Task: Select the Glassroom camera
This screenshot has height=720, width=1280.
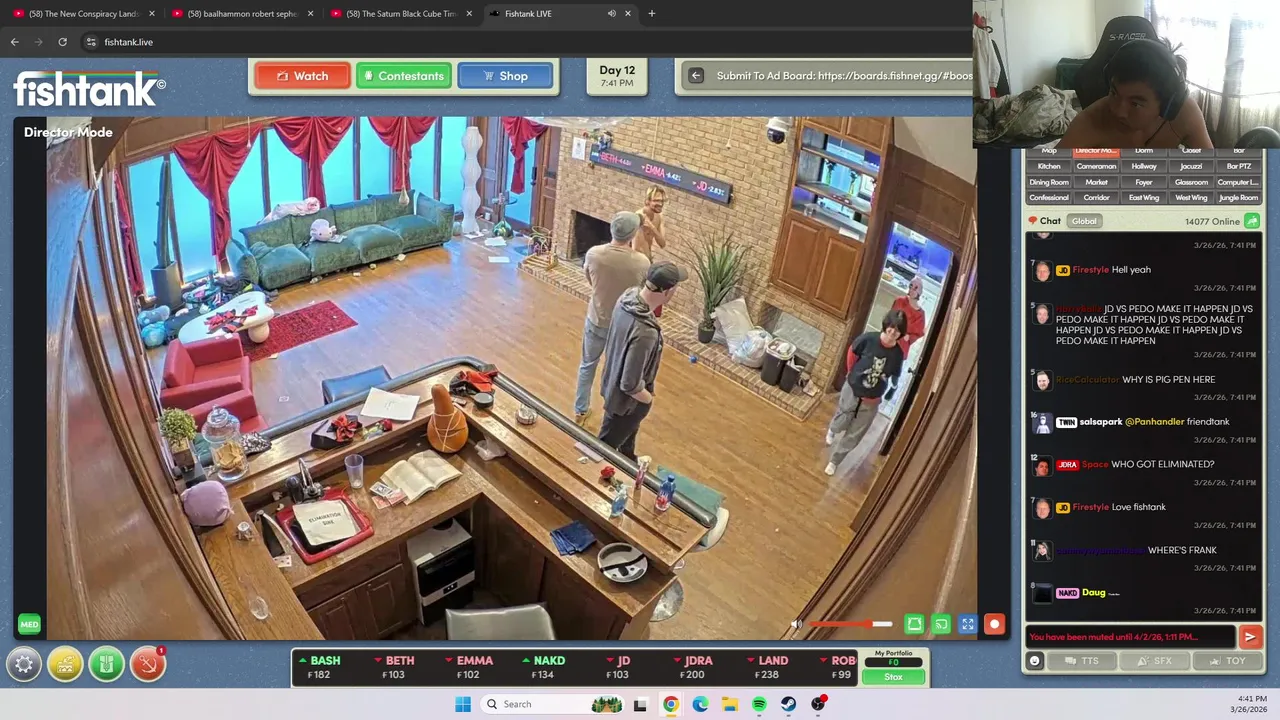Action: click(1191, 182)
